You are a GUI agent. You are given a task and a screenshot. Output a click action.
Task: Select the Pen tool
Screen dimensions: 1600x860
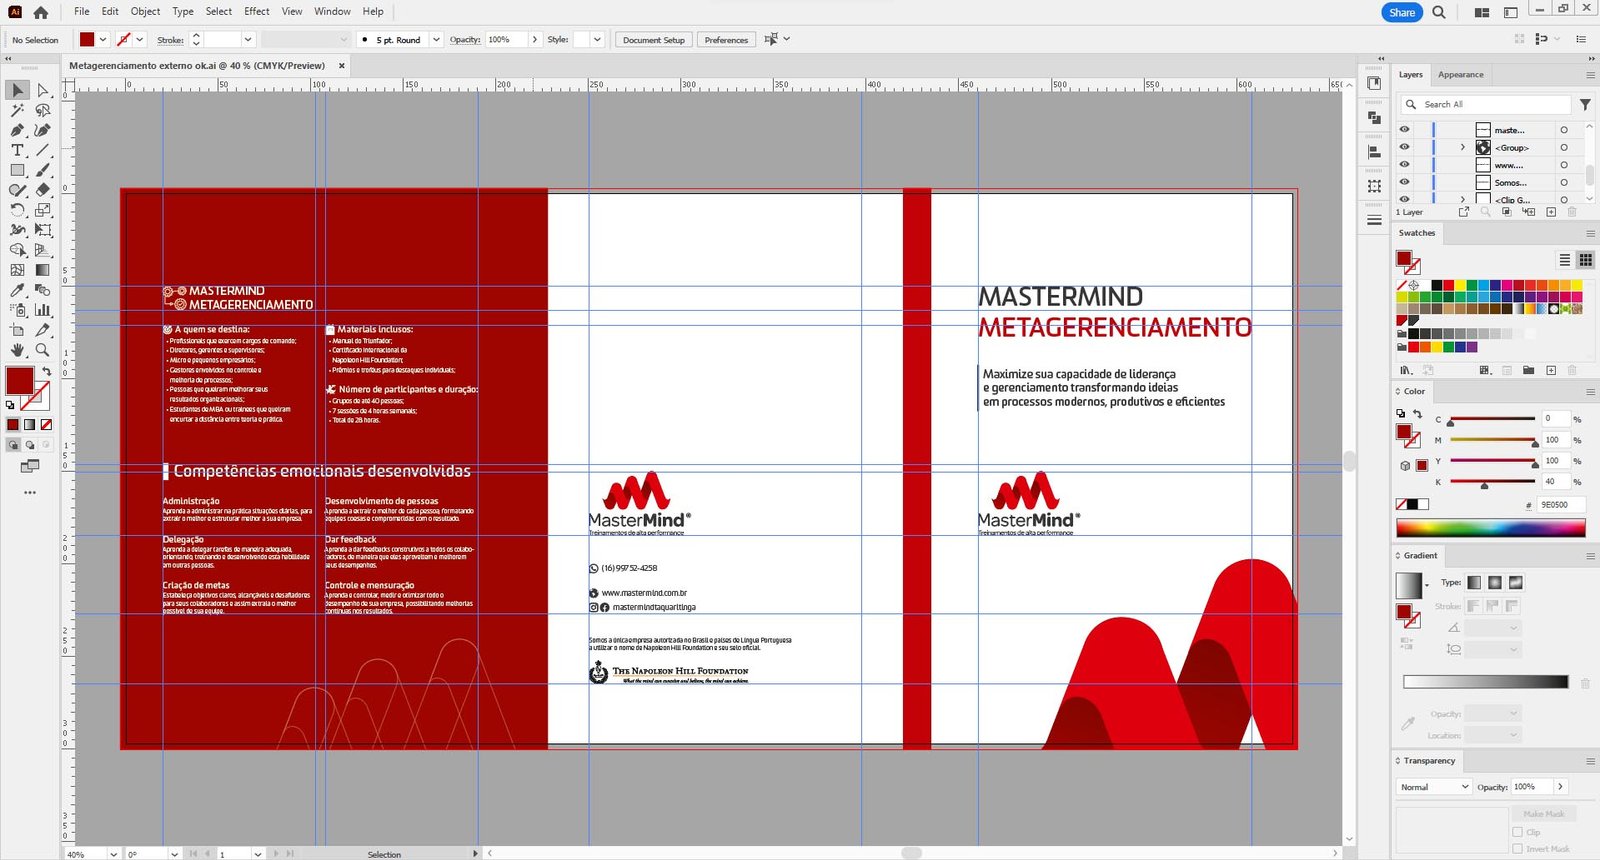17,130
